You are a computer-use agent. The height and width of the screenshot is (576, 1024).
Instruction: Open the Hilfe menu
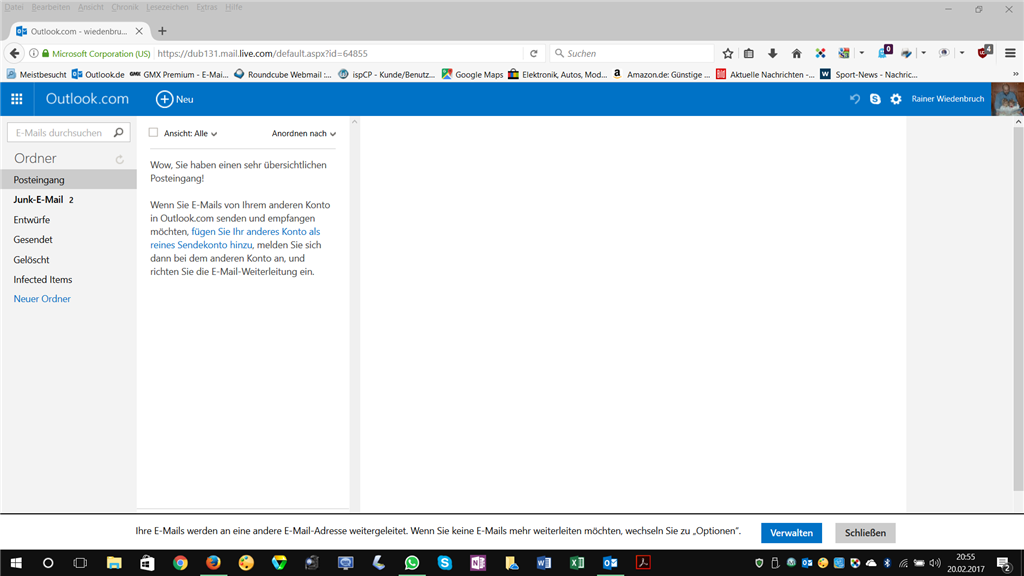233,7
